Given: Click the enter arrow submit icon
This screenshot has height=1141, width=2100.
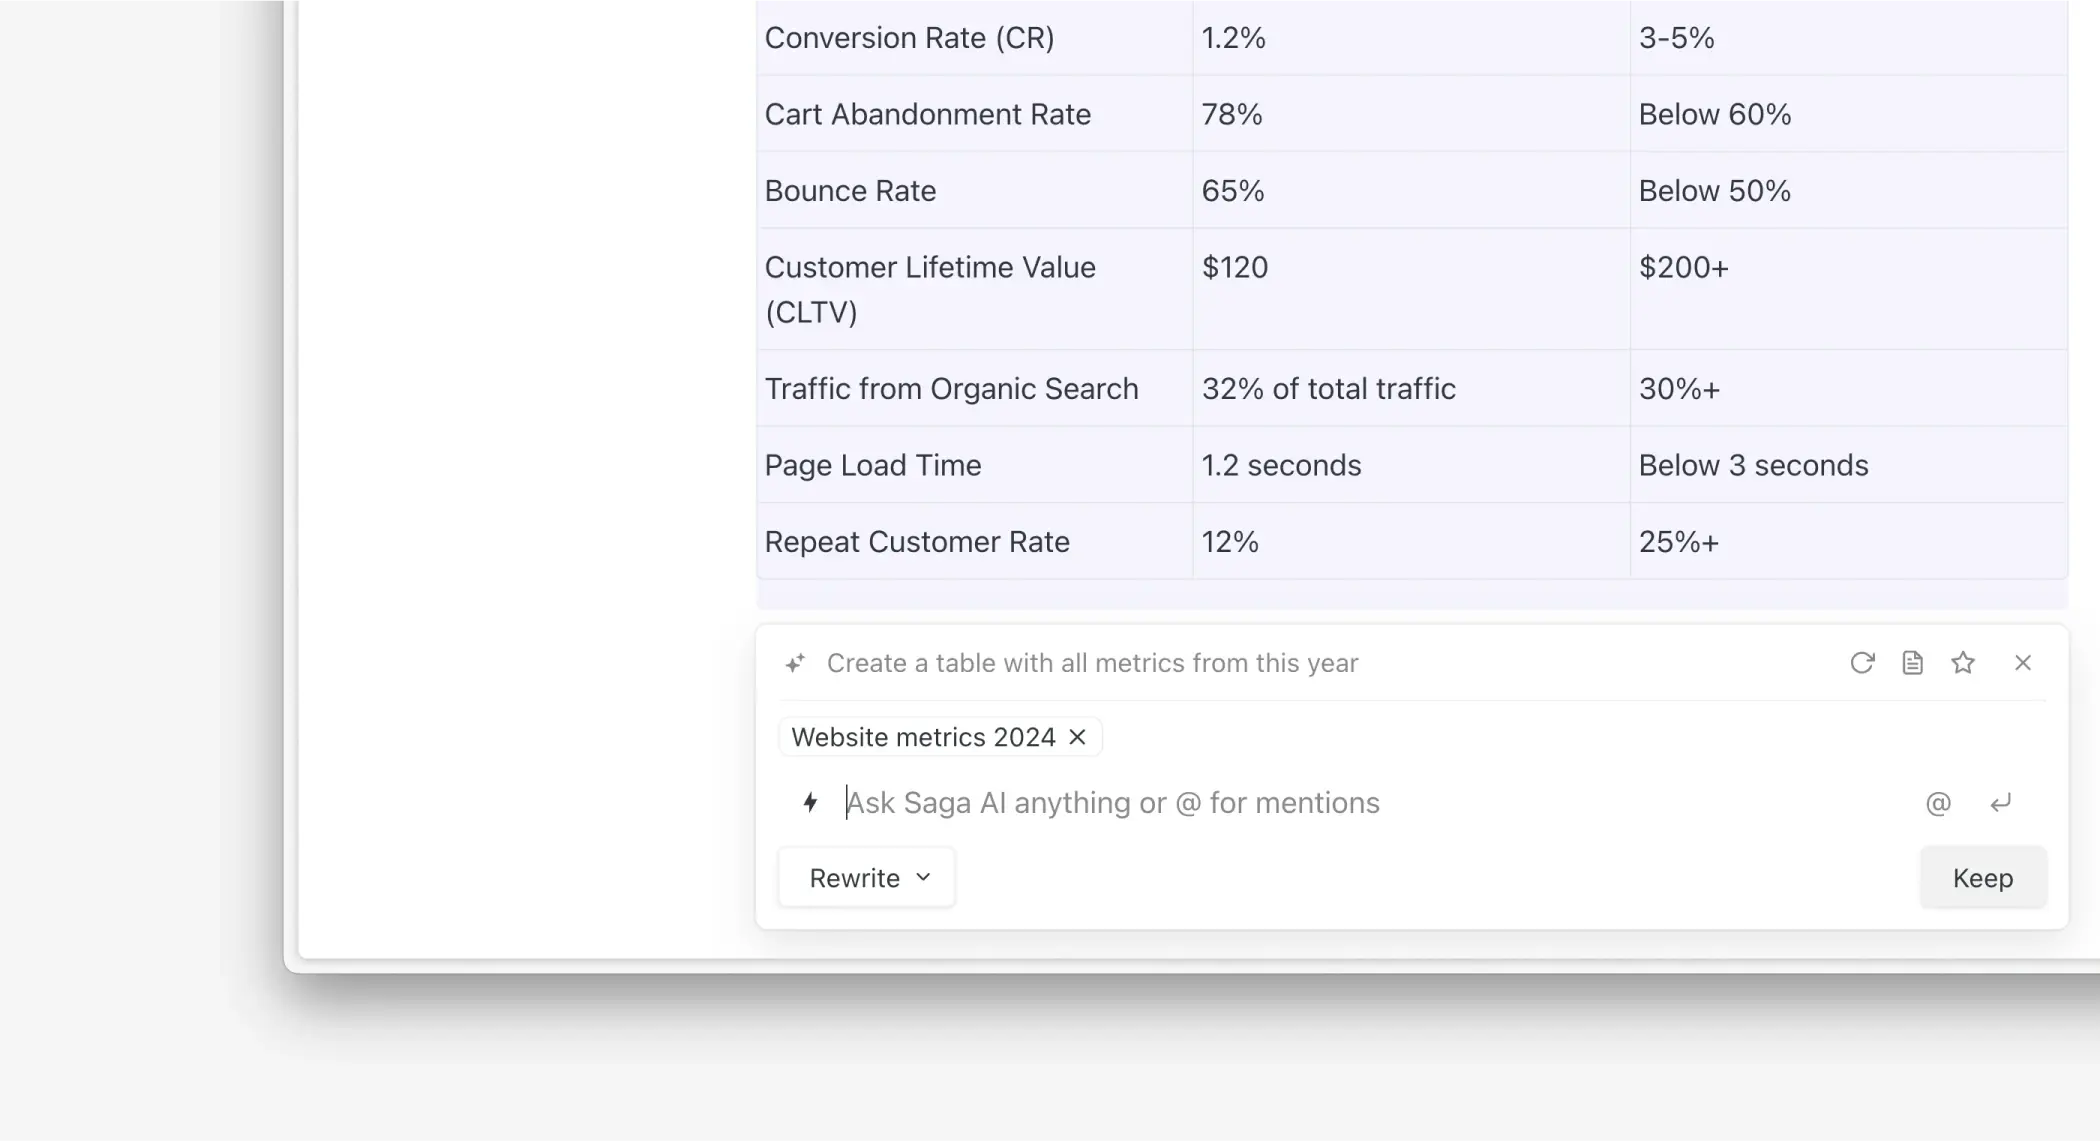Looking at the screenshot, I should pyautogui.click(x=2000, y=803).
